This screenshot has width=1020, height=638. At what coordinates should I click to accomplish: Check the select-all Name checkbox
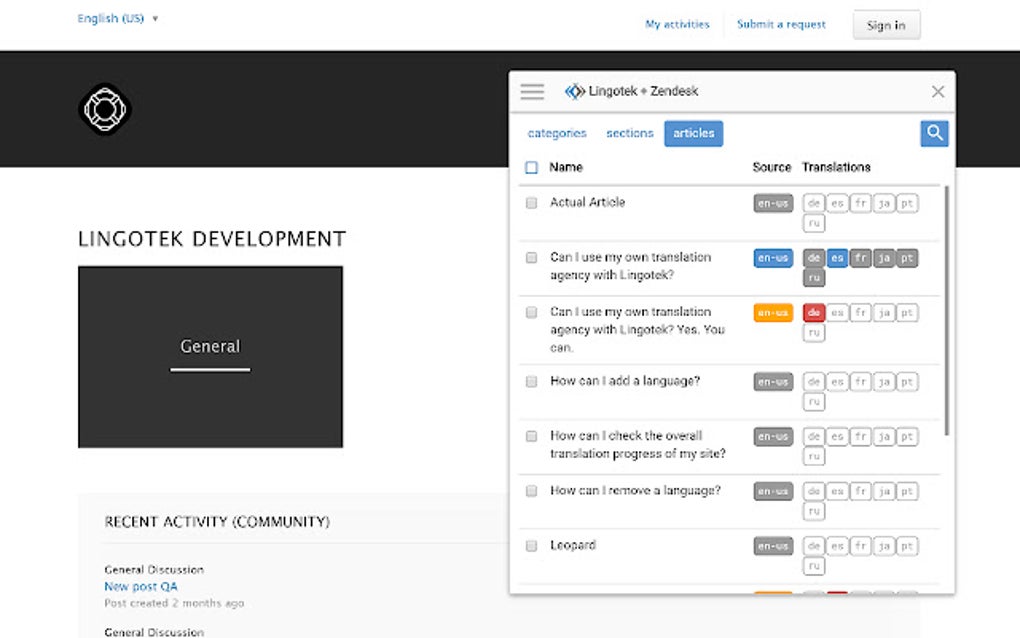[x=531, y=167]
